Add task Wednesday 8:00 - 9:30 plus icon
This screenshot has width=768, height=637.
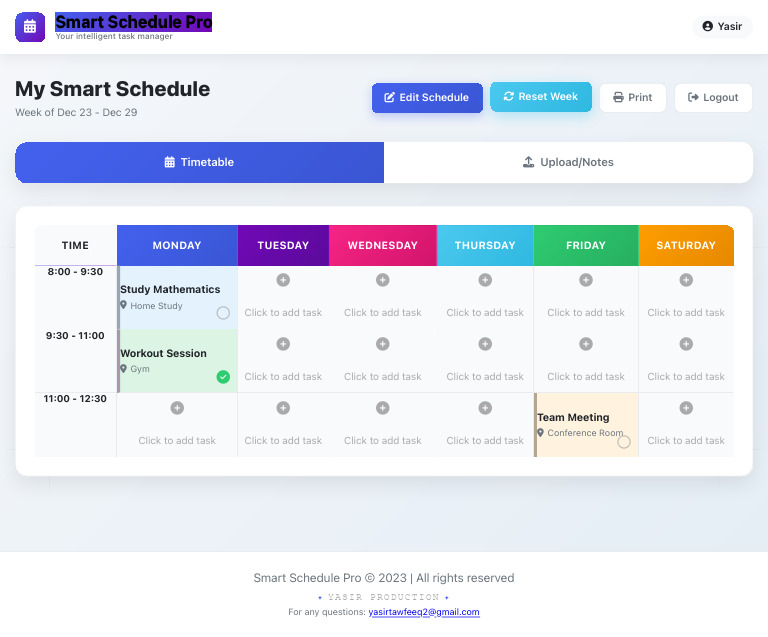[x=383, y=280]
